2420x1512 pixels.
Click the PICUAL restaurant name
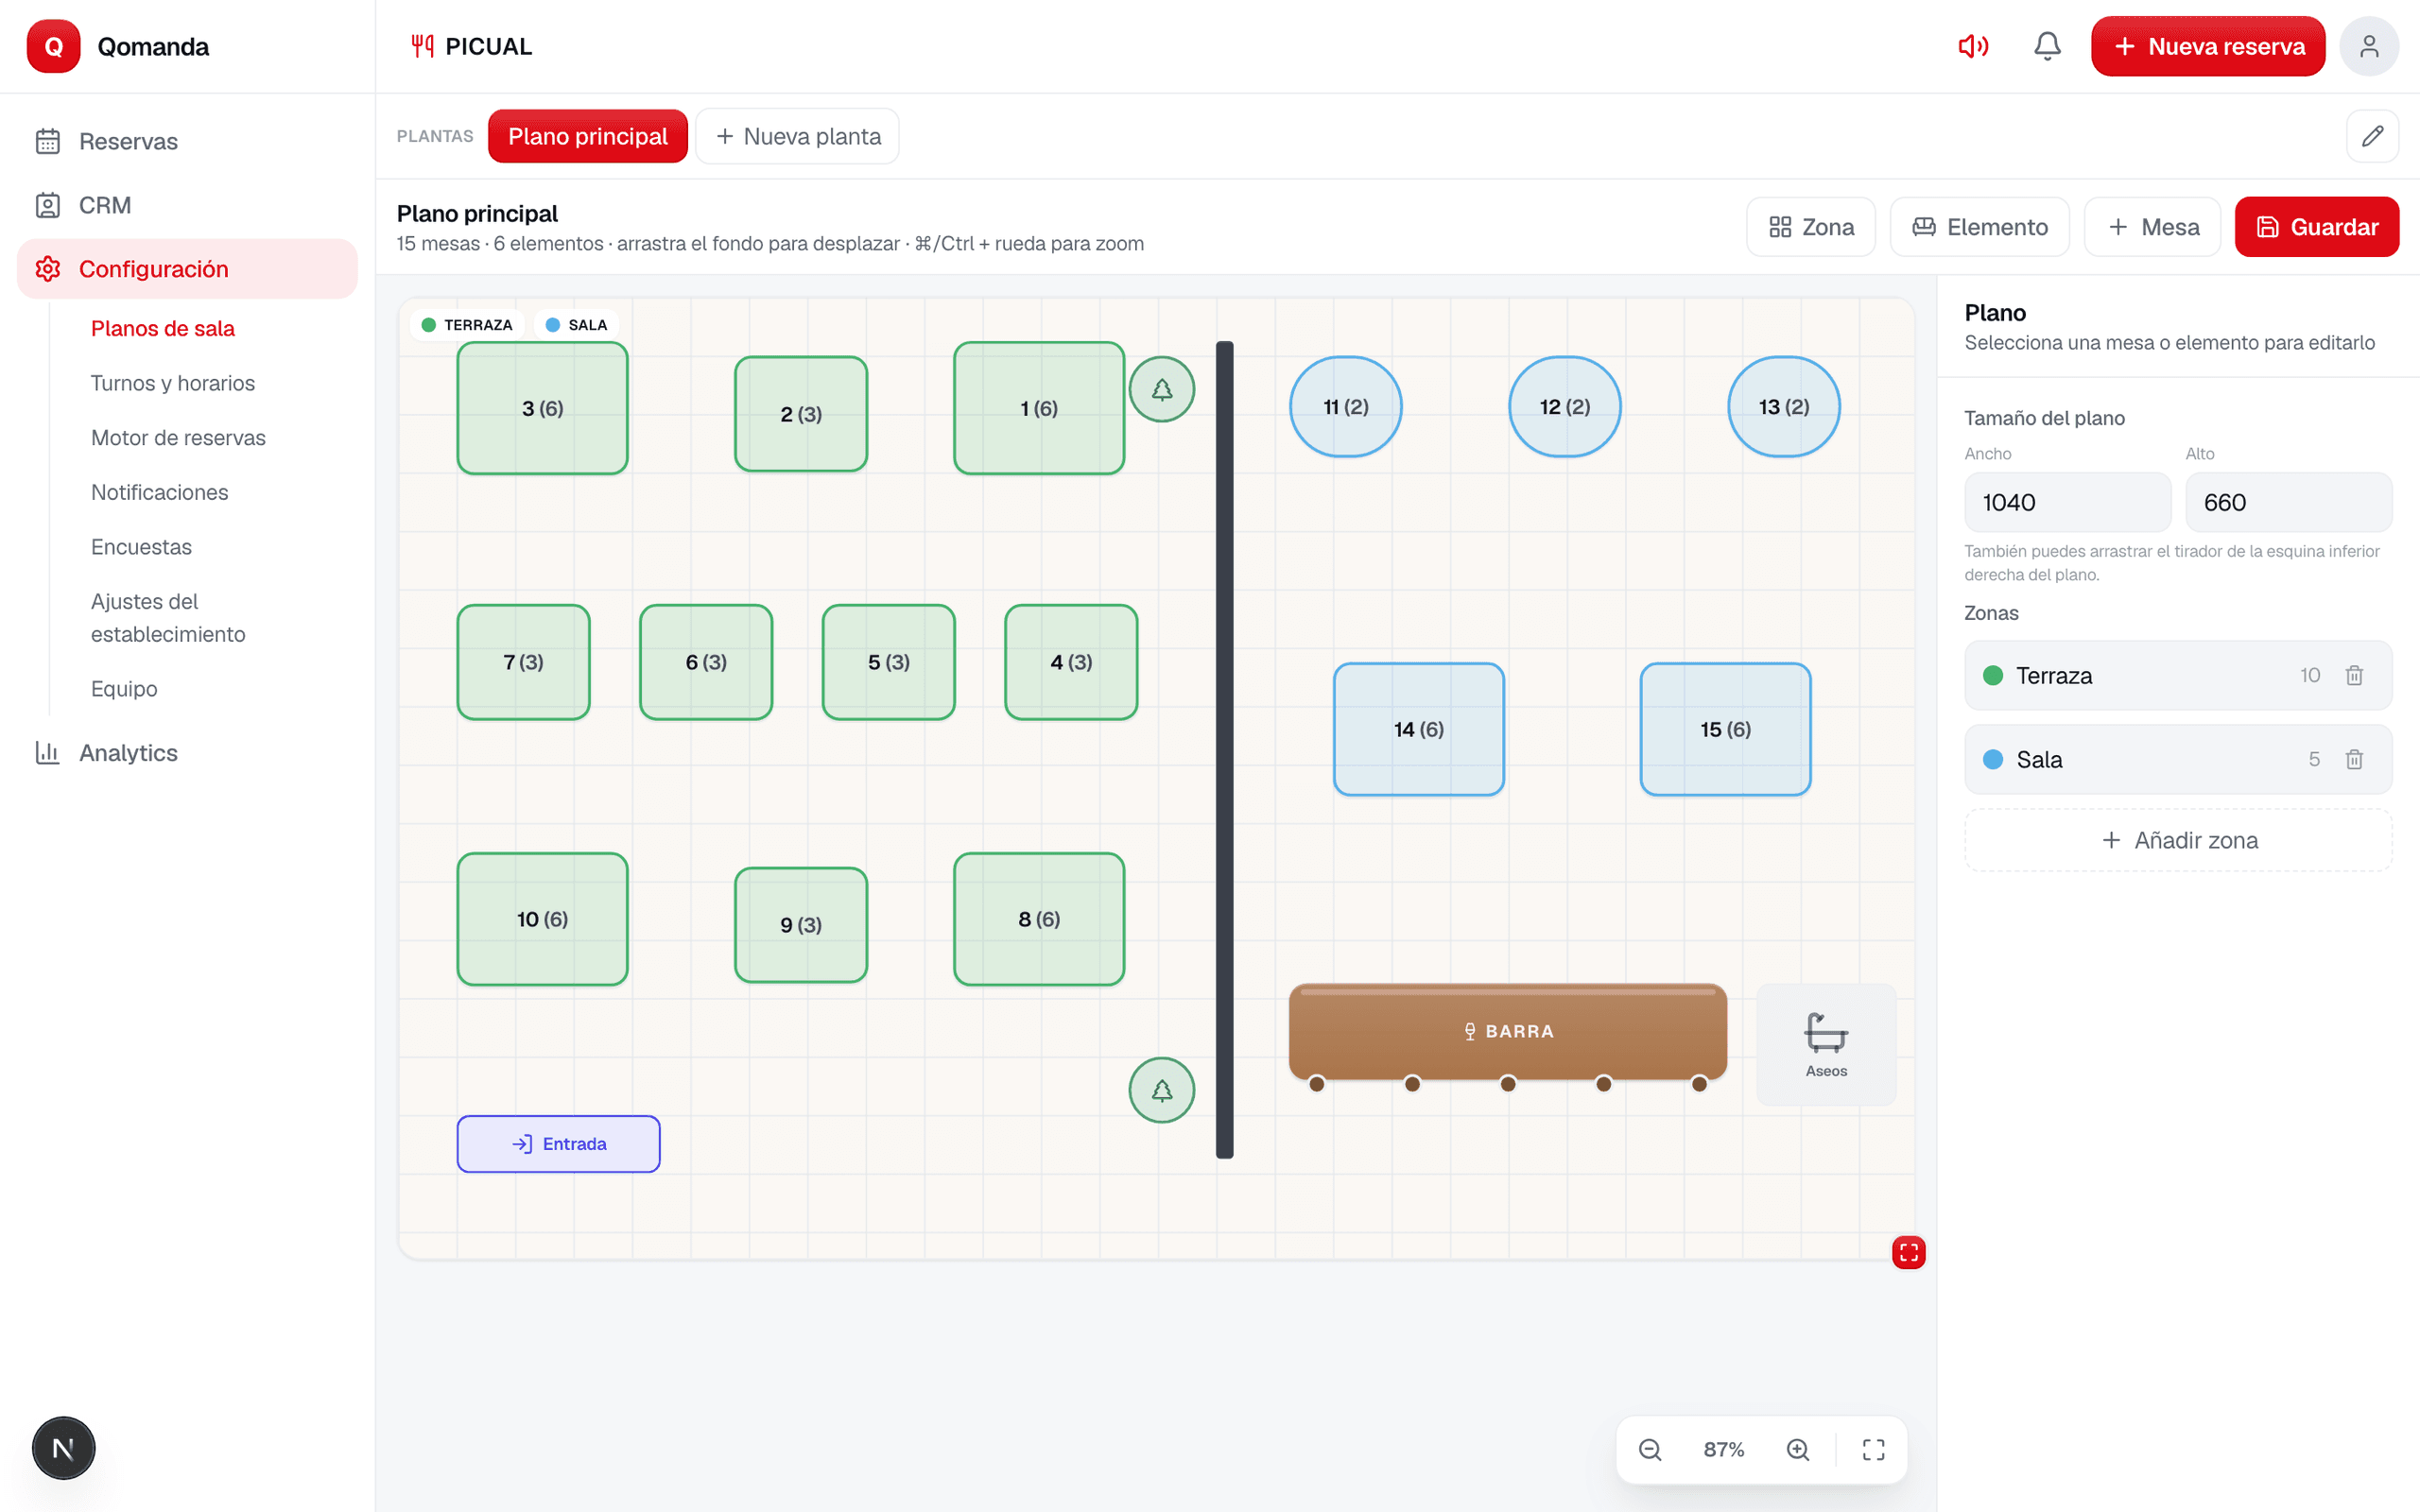[488, 46]
